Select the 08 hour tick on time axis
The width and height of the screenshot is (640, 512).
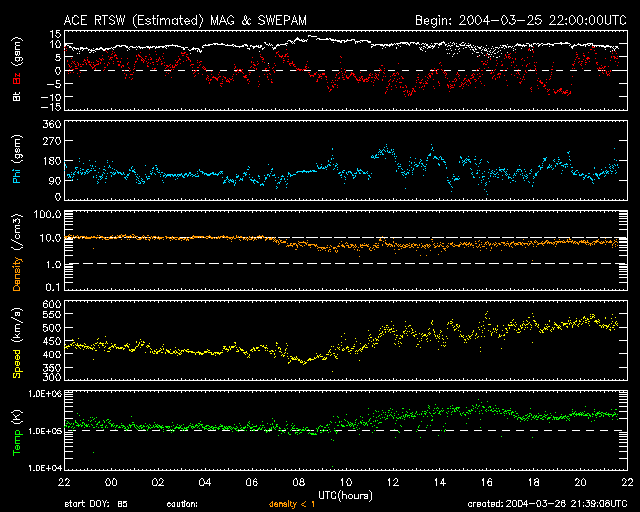(298, 482)
